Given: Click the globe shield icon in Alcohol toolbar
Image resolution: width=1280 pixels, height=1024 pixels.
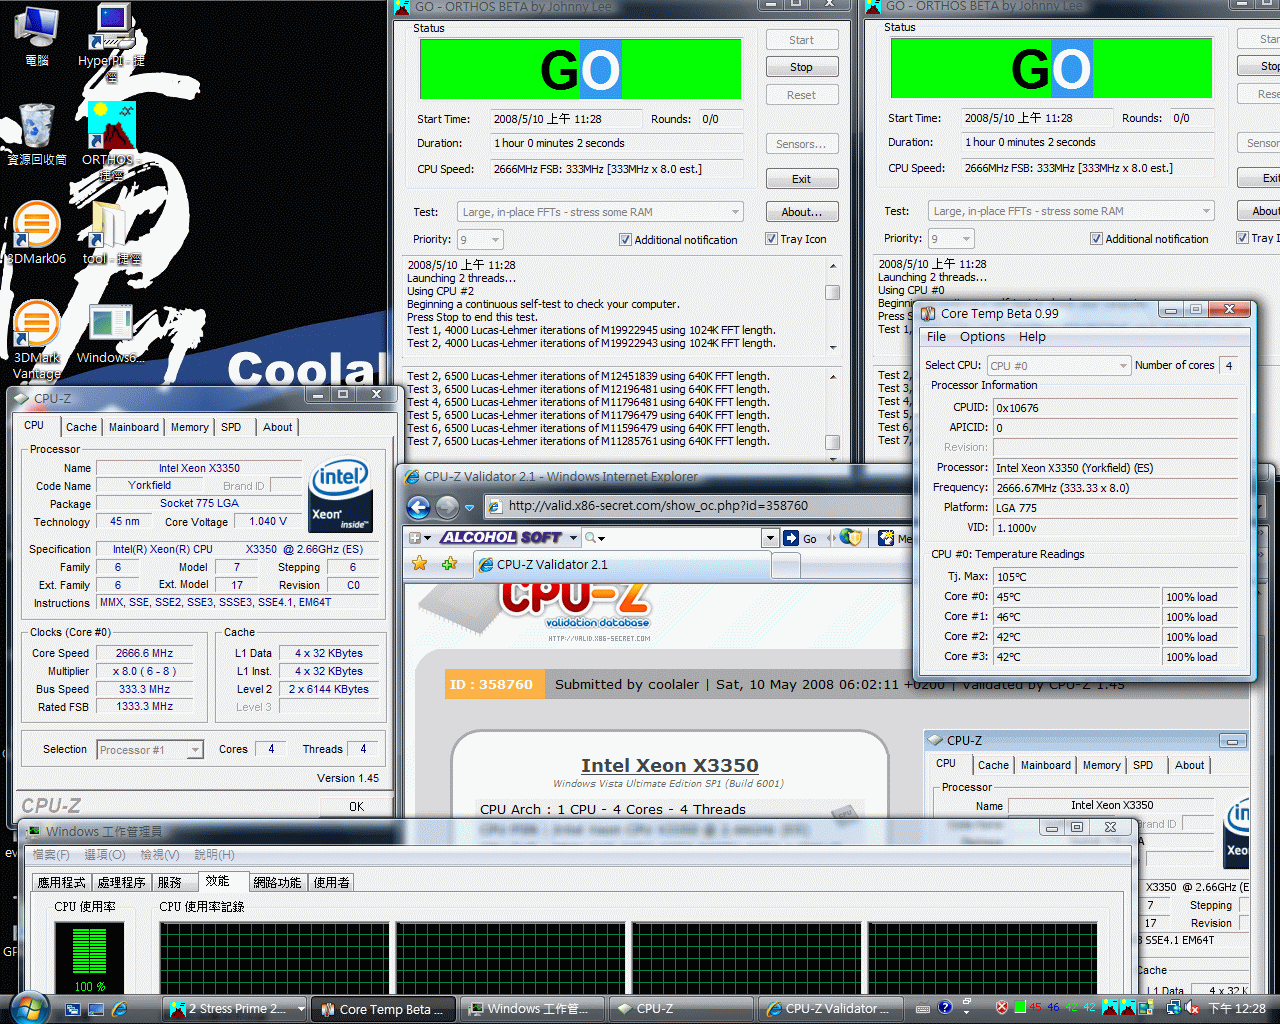Looking at the screenshot, I should tap(850, 538).
